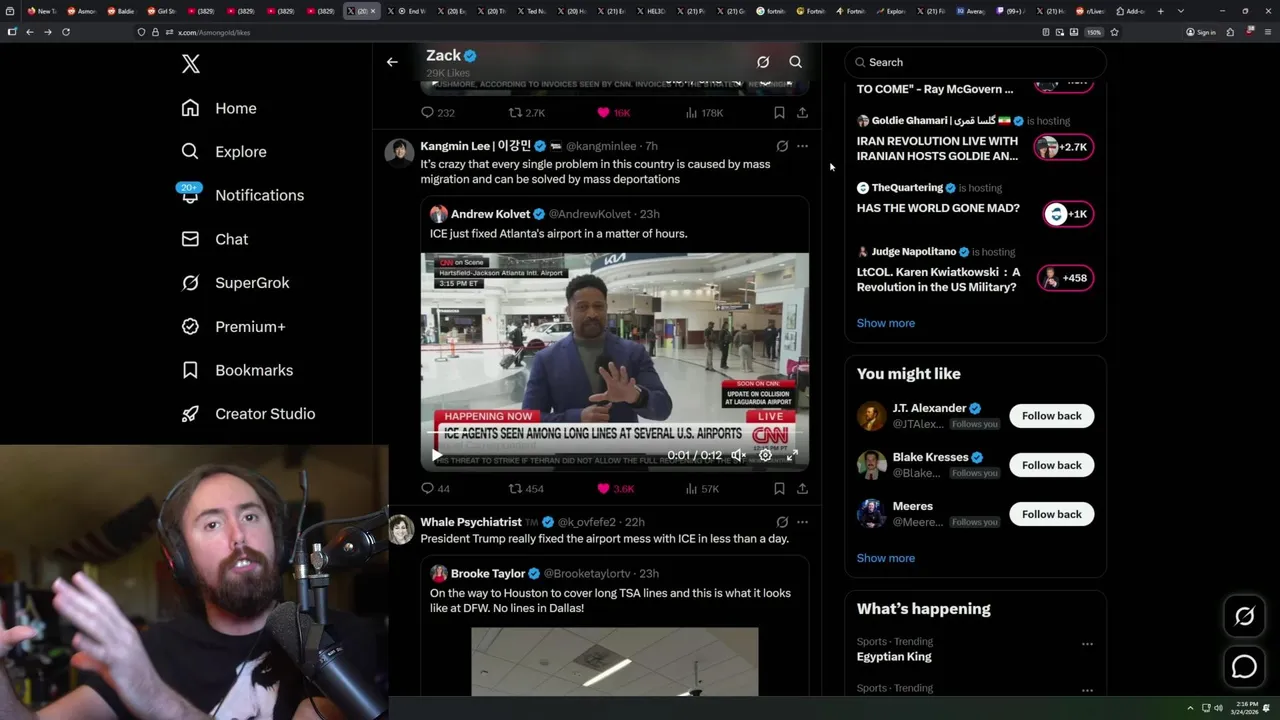Open Notifications in the sidebar
This screenshot has height=720, width=1280.
(242, 195)
